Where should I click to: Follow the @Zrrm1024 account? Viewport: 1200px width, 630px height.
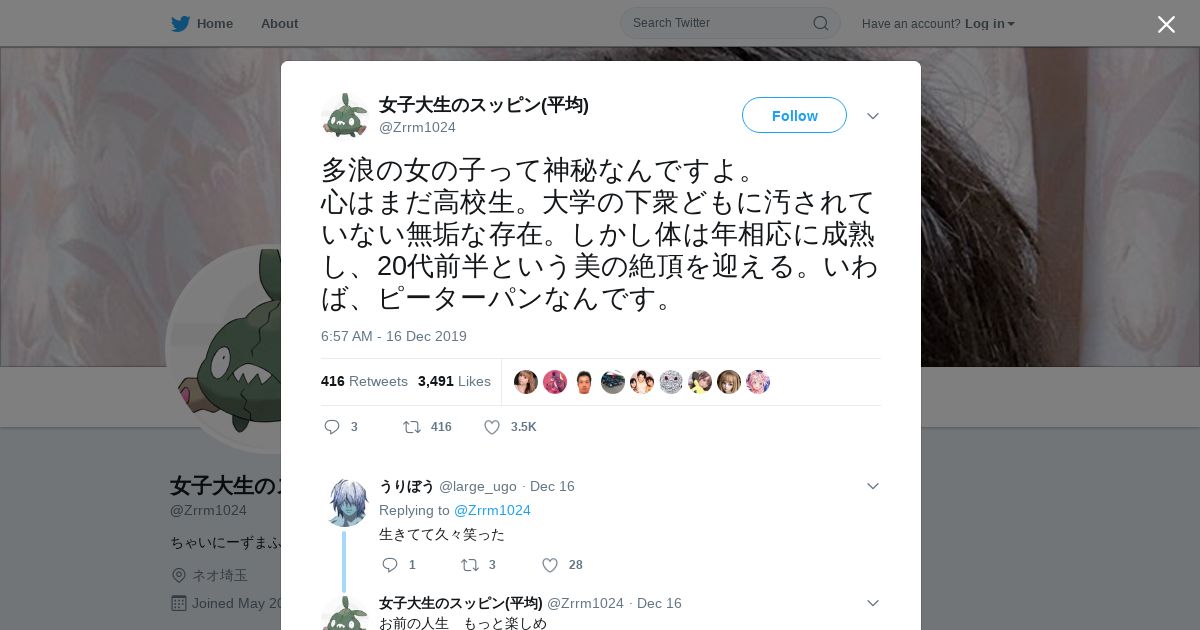click(x=794, y=115)
